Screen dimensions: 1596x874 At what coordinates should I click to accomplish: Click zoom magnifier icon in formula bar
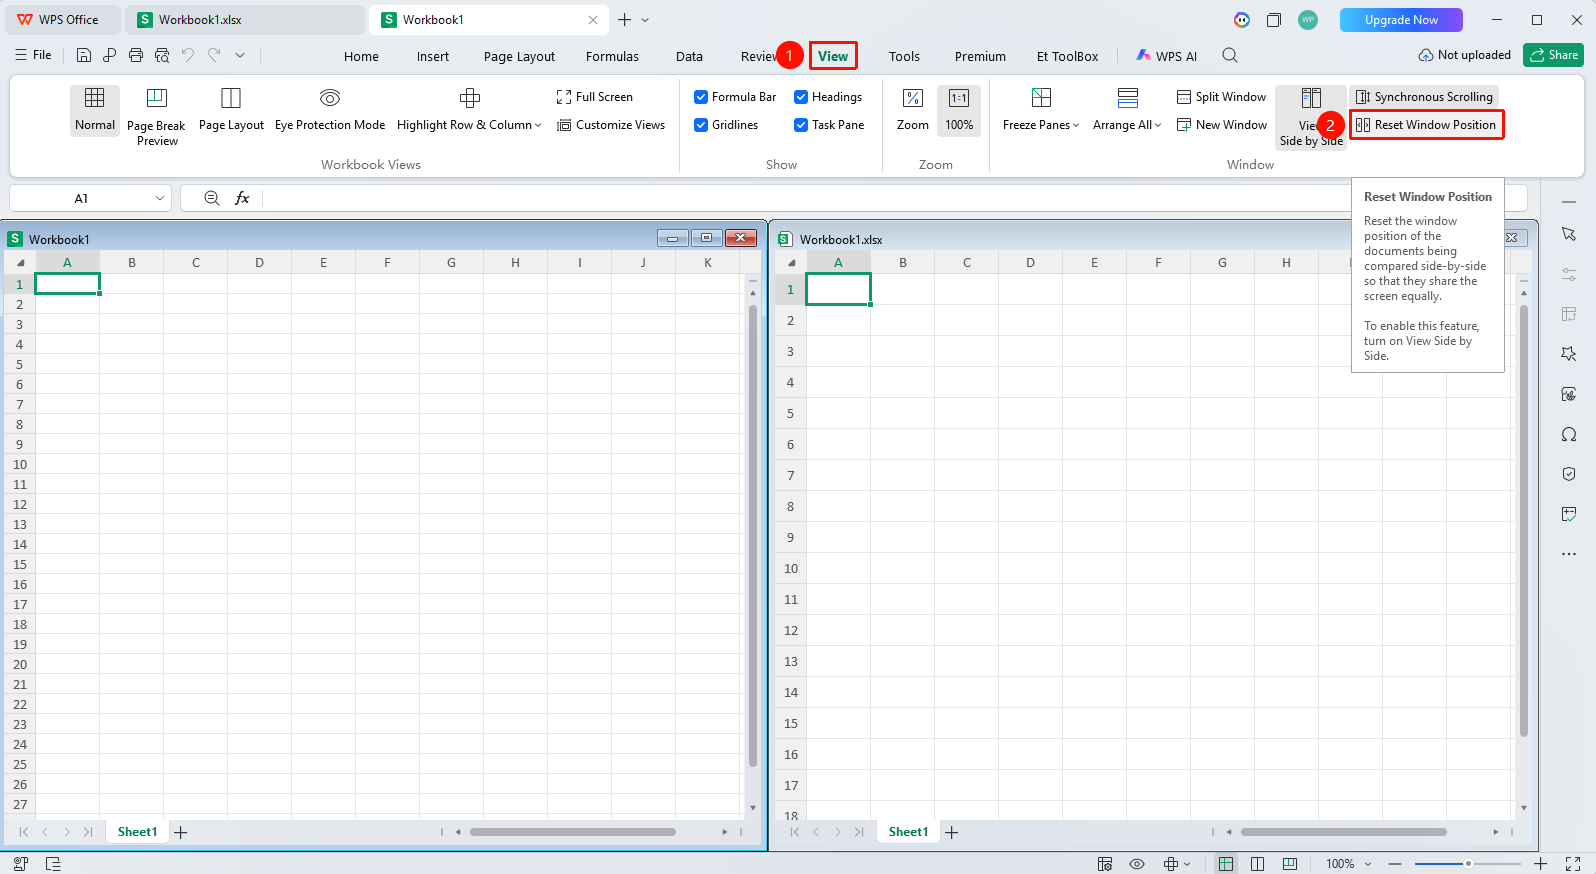[212, 198]
